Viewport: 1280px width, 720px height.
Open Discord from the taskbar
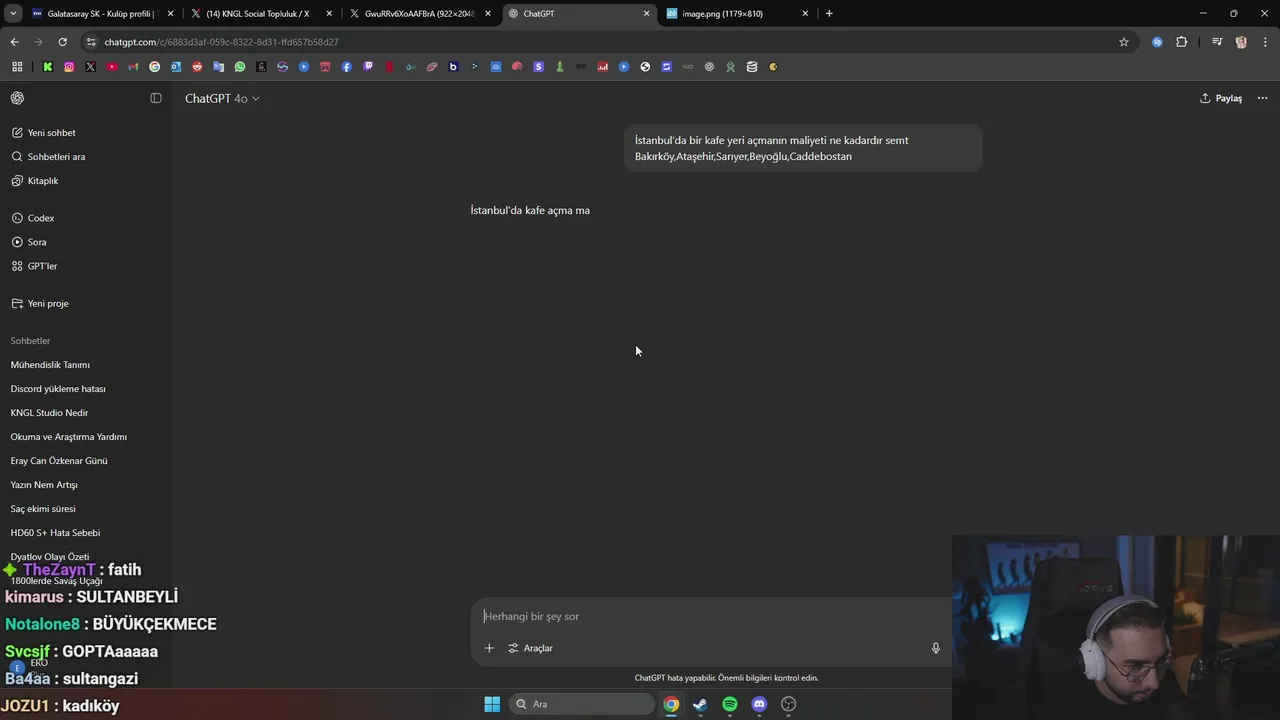(x=759, y=704)
